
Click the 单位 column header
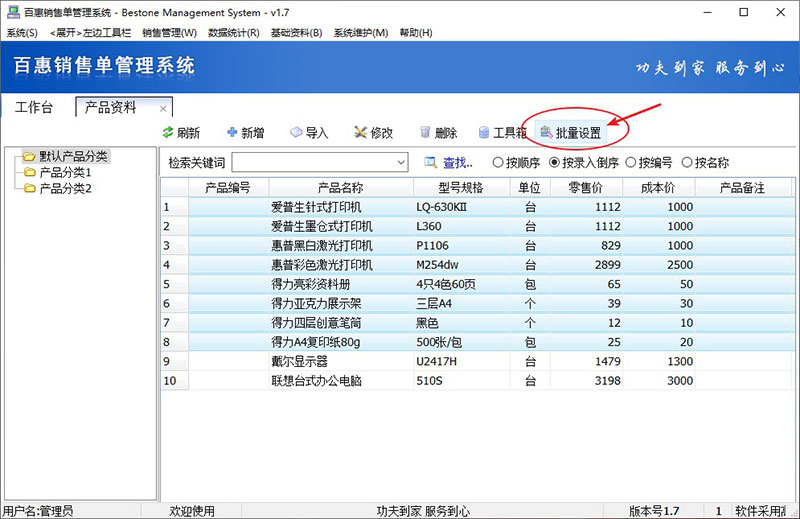click(530, 187)
